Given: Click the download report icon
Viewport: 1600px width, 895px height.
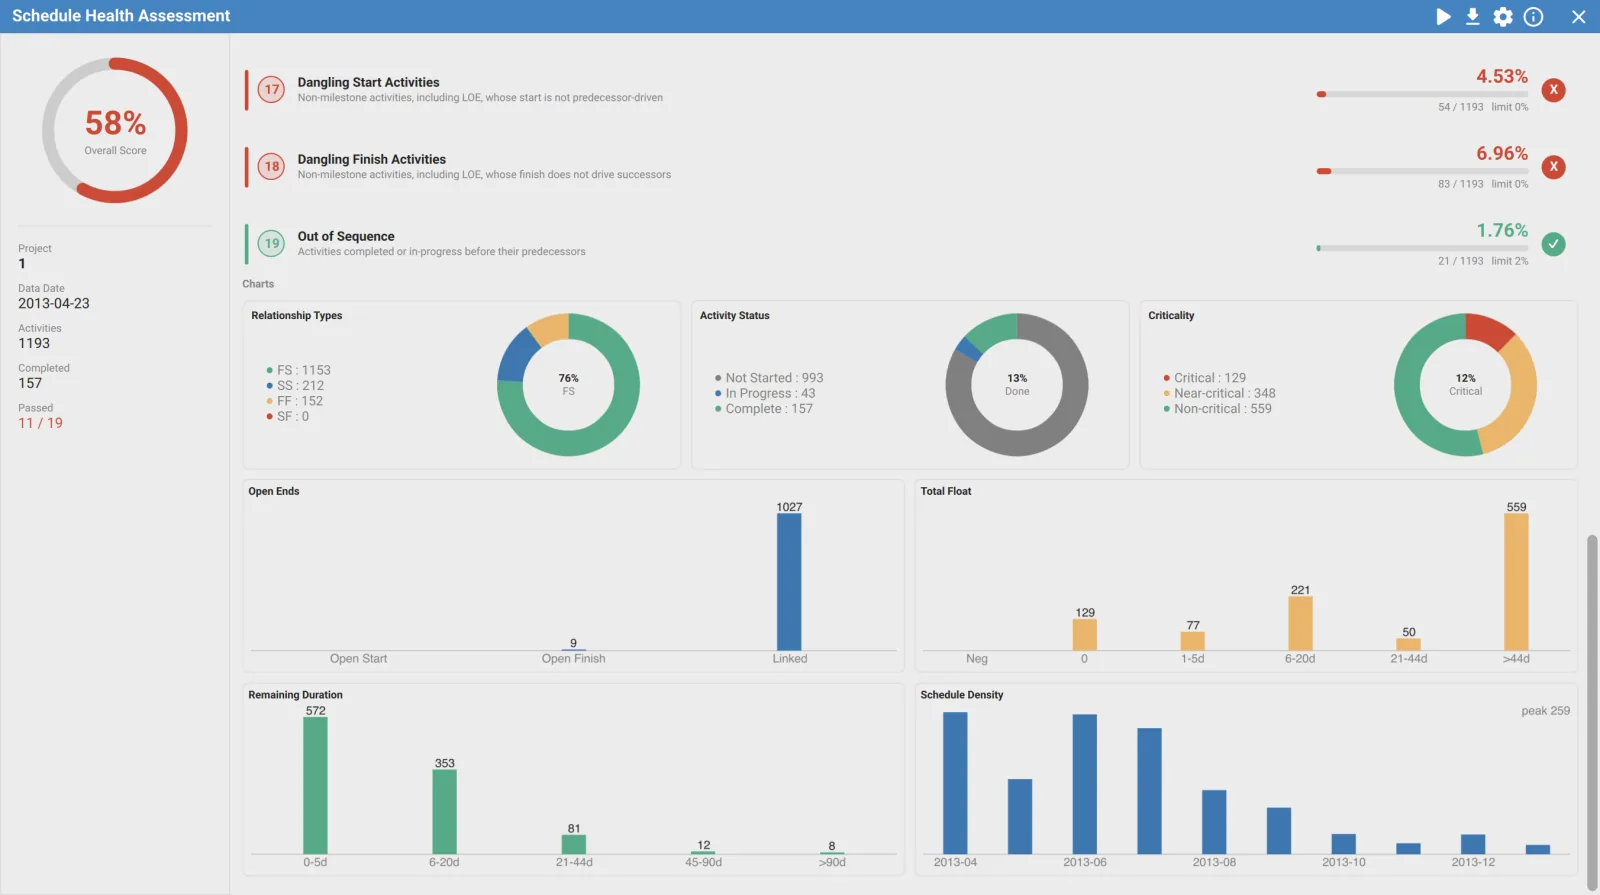Looking at the screenshot, I should click(1473, 16).
